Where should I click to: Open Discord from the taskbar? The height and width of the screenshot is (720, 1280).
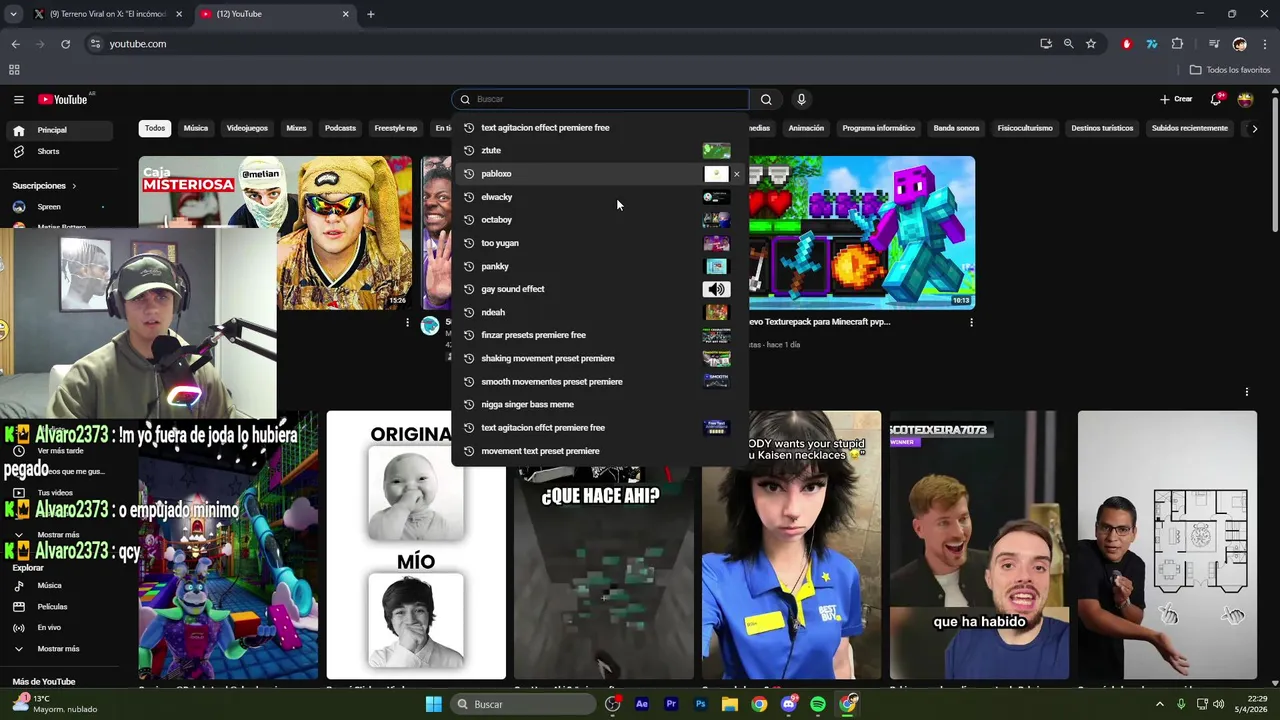click(789, 704)
